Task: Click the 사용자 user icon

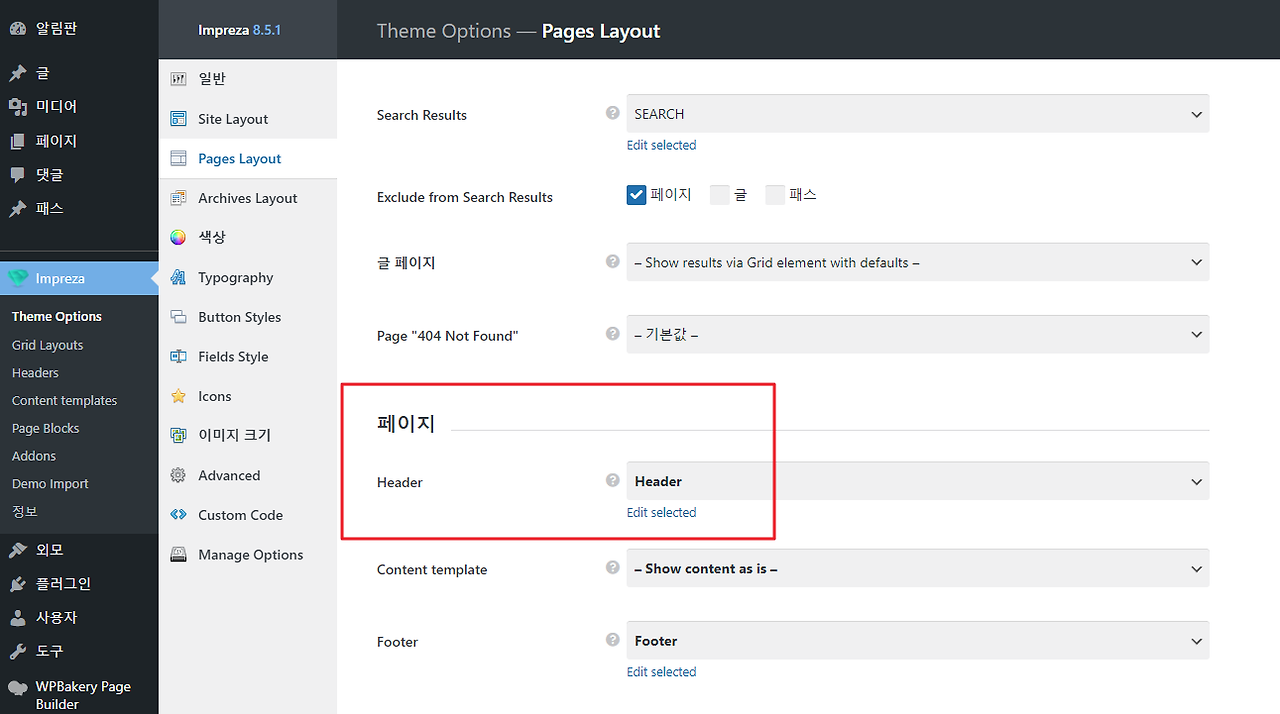Action: click(18, 618)
